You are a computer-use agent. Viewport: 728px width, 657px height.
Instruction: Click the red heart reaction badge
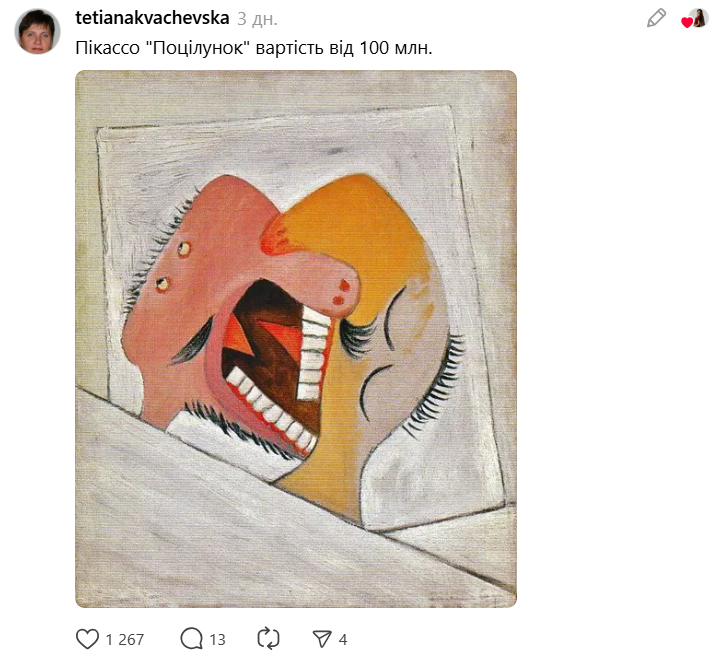(687, 23)
